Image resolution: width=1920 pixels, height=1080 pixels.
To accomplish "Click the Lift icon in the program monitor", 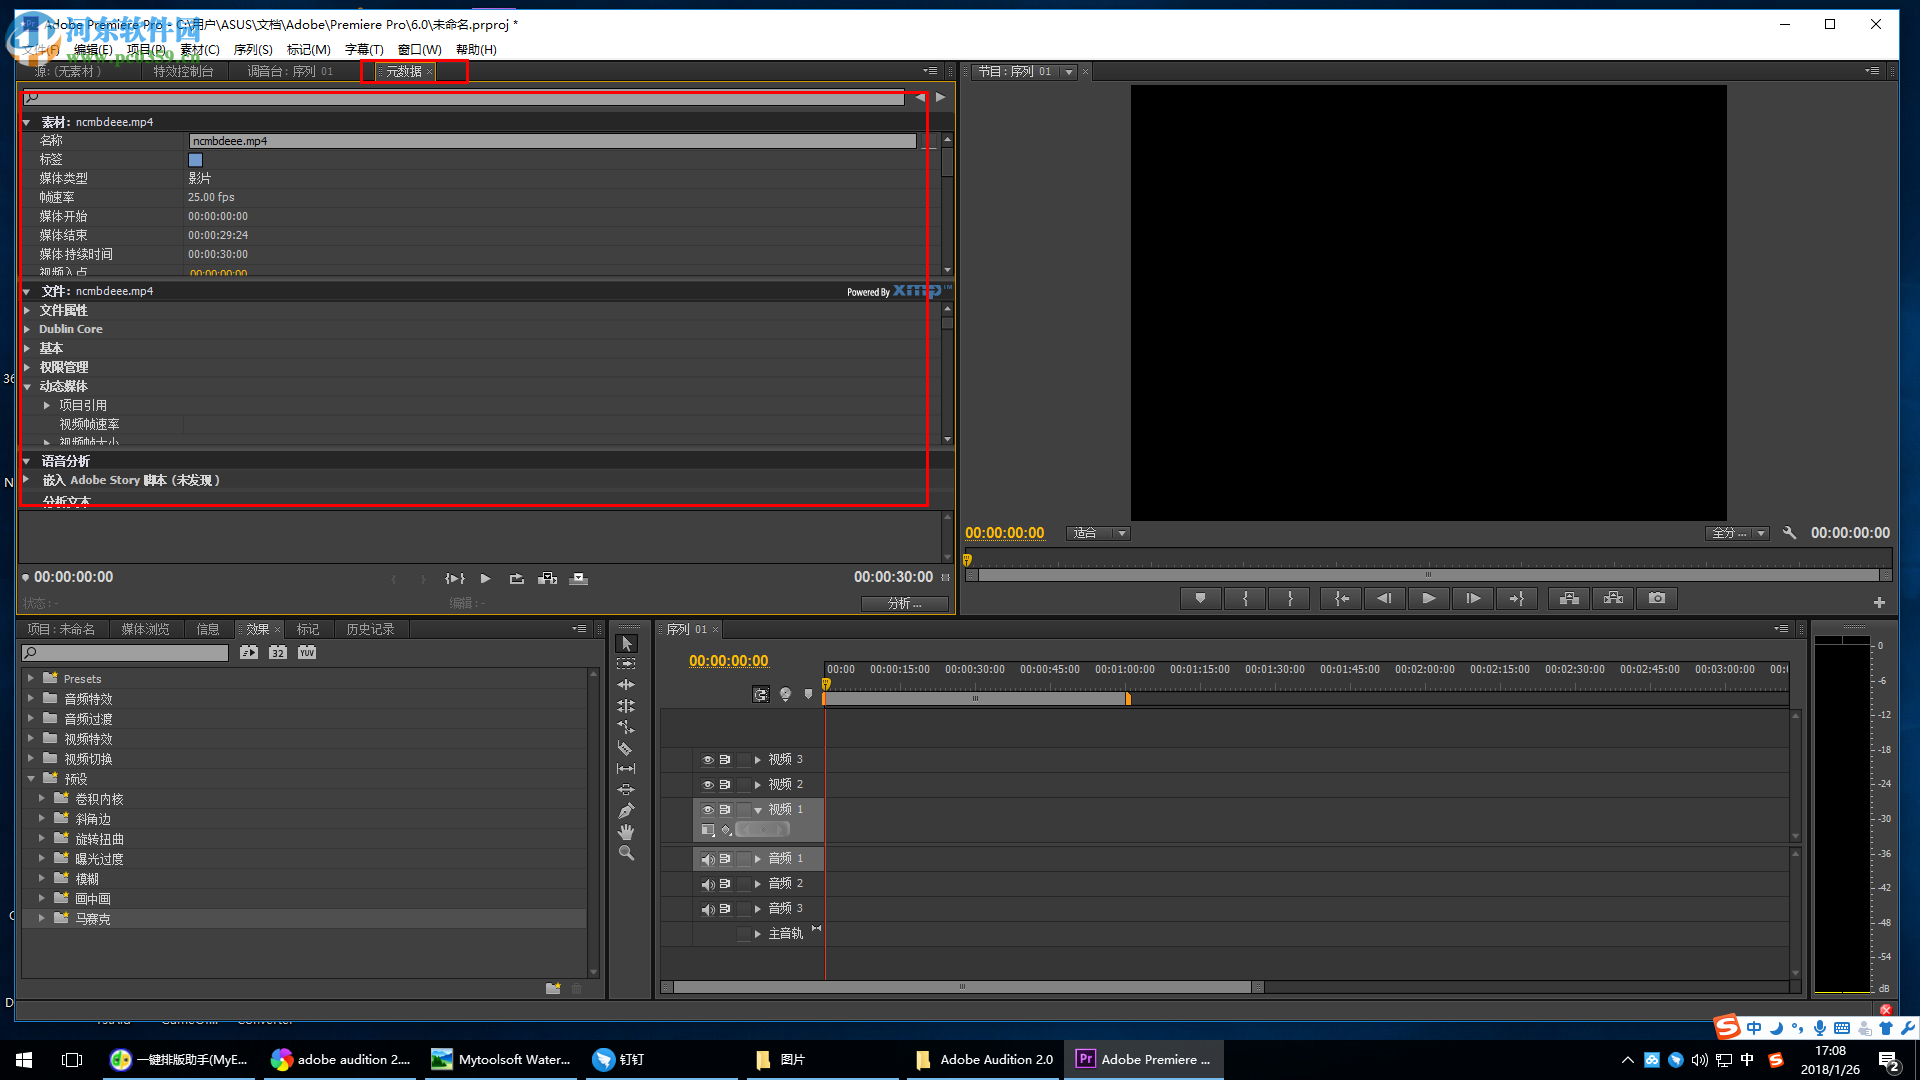I will click(x=1568, y=598).
